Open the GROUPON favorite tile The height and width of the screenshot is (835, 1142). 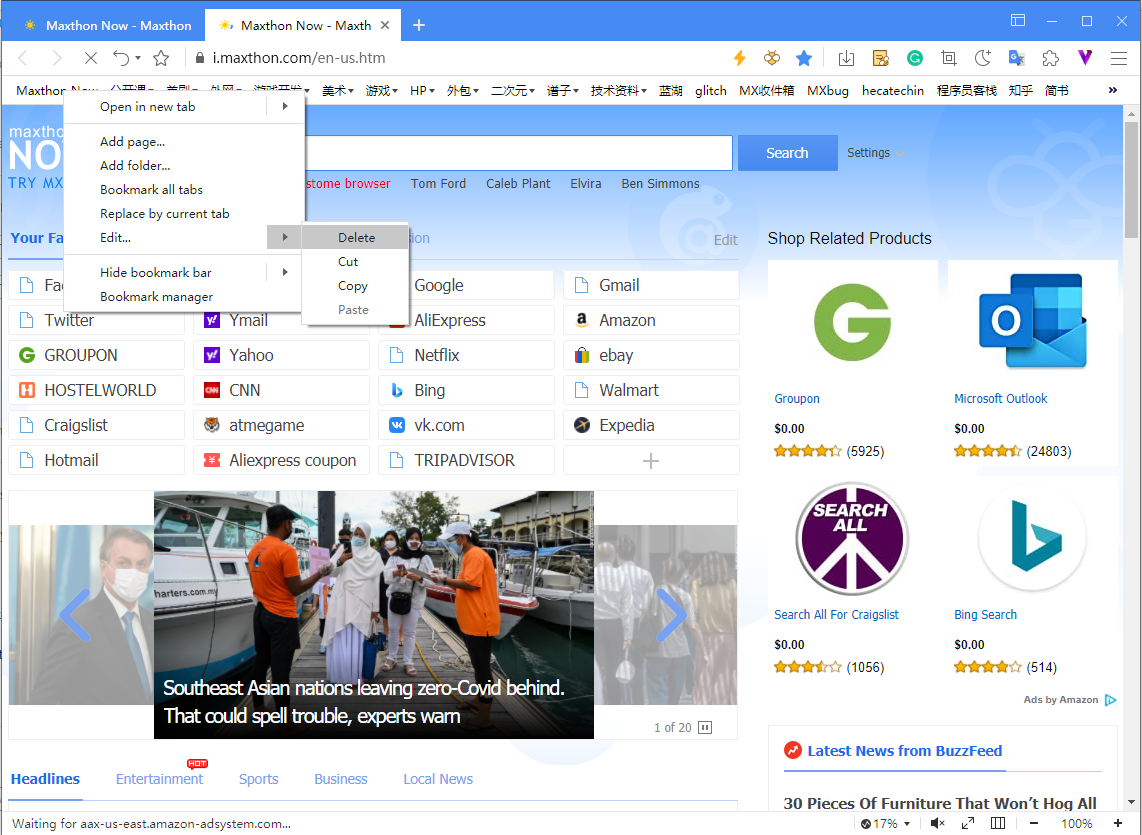click(x=96, y=355)
